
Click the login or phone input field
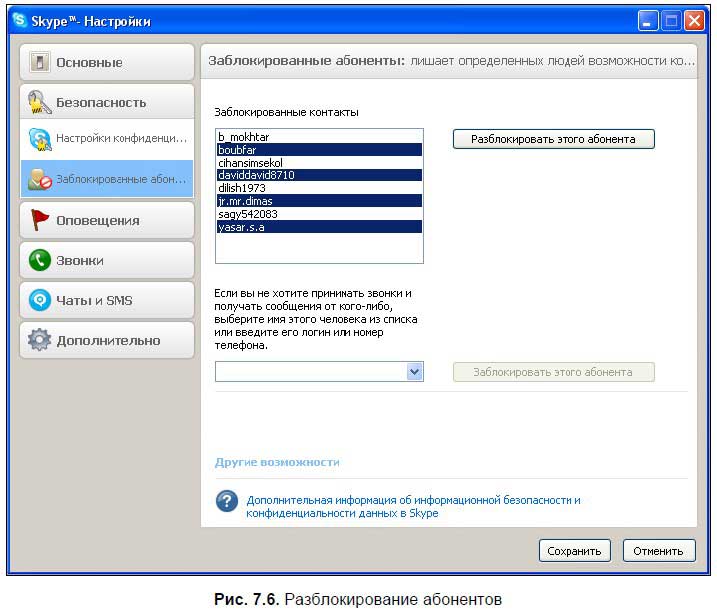point(310,372)
